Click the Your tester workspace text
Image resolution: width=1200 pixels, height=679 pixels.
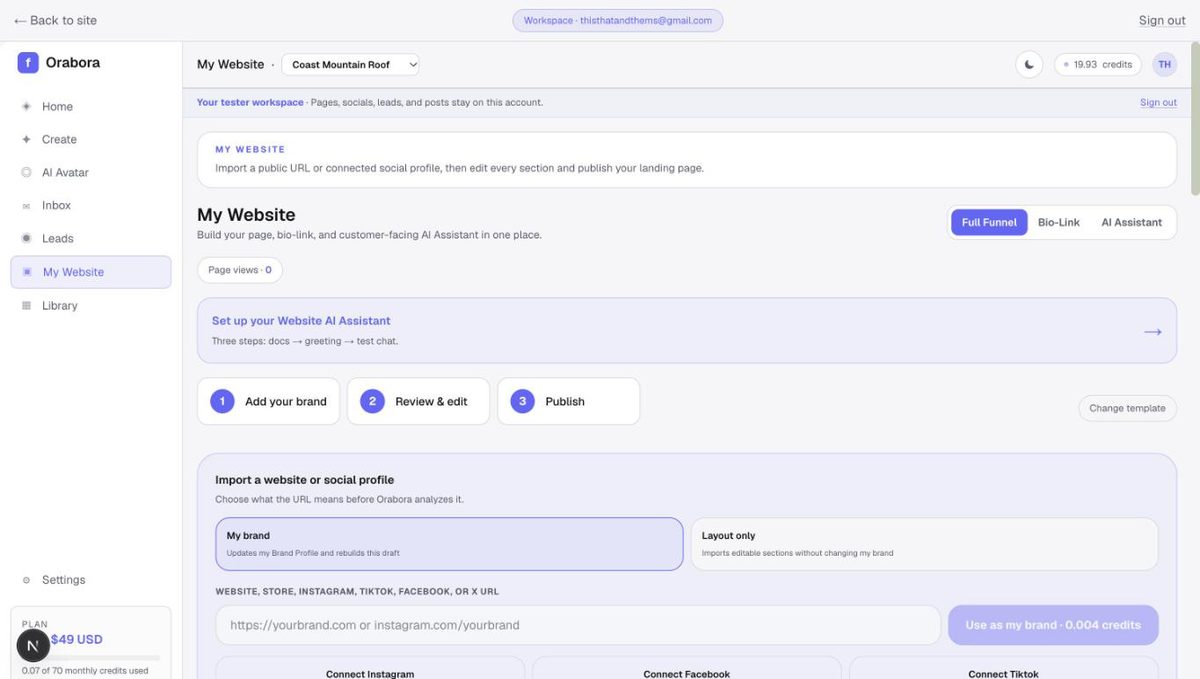[250, 102]
